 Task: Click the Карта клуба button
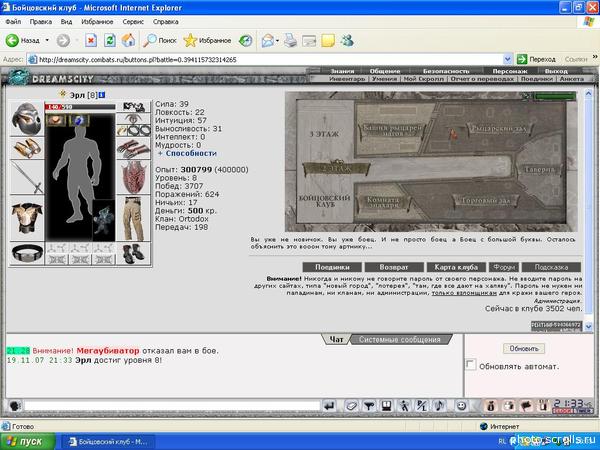tap(456, 267)
